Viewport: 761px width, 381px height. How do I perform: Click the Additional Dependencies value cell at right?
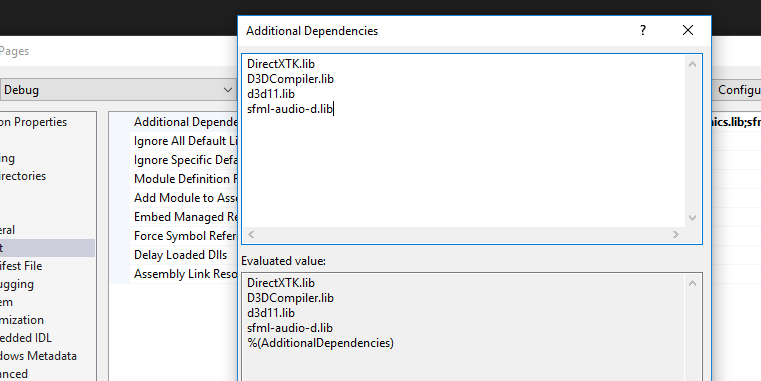point(736,122)
